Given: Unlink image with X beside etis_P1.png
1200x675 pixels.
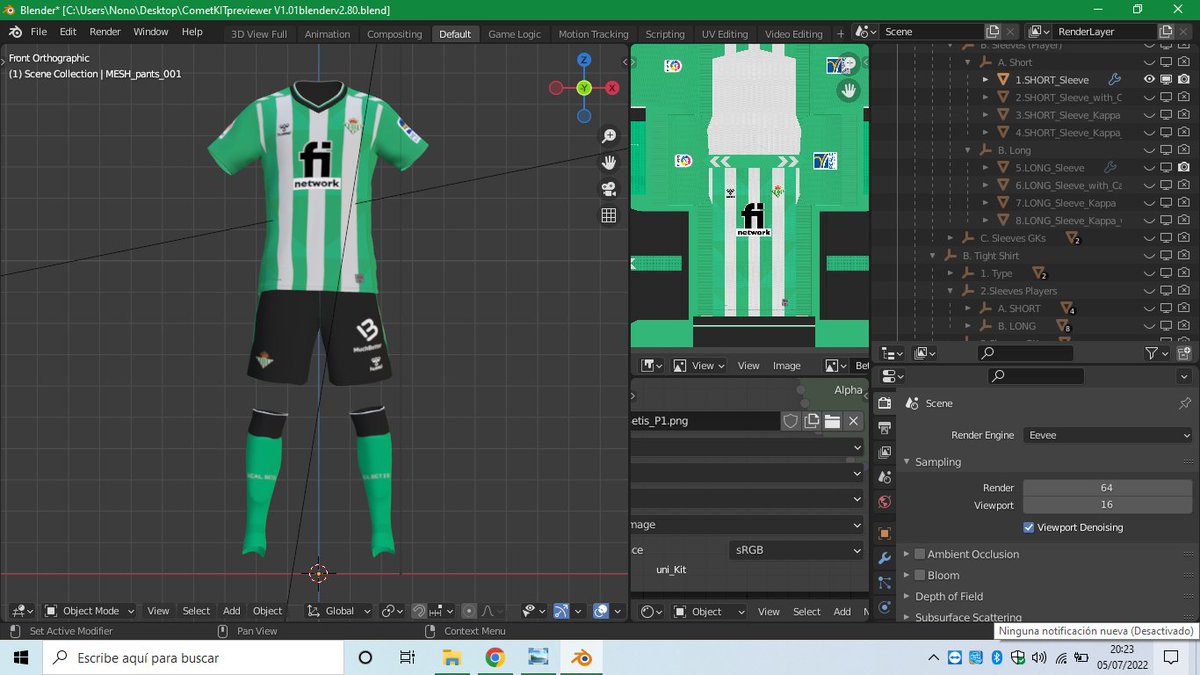Looking at the screenshot, I should pyautogui.click(x=853, y=421).
